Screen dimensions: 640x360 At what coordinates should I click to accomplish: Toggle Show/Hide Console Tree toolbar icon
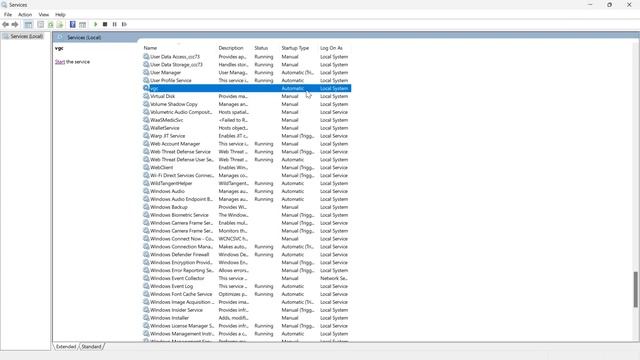tap(28, 24)
